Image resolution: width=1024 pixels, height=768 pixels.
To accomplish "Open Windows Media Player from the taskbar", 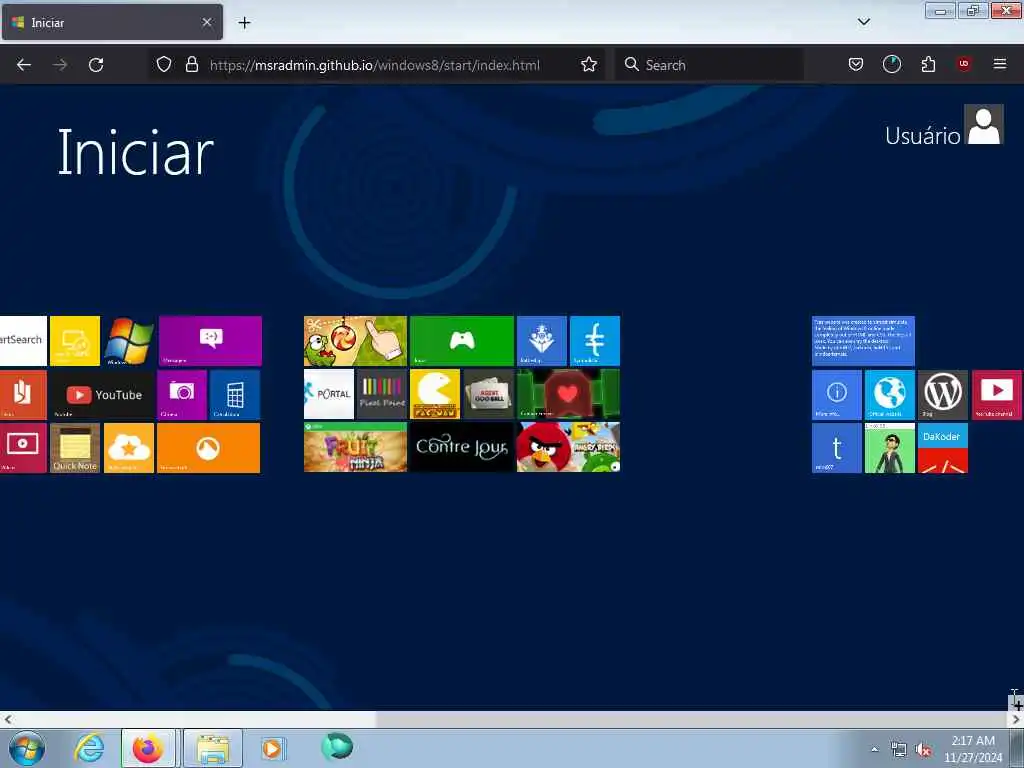I will coord(272,748).
